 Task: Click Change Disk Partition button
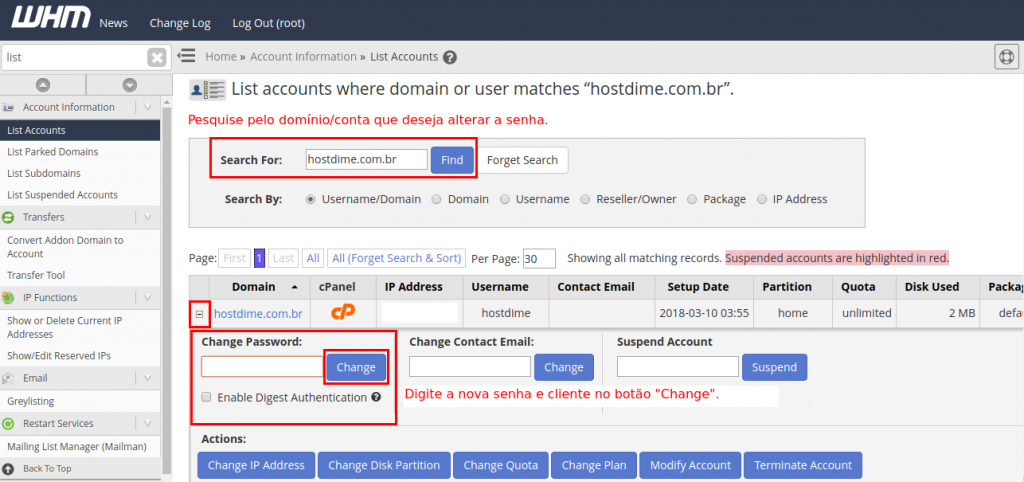pos(384,466)
